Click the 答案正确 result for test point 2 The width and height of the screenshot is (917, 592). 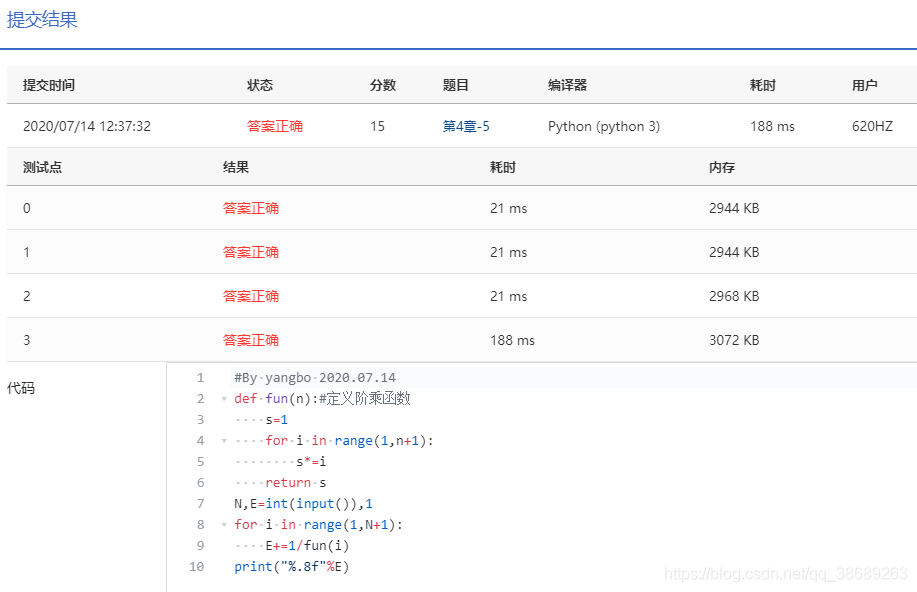point(250,296)
